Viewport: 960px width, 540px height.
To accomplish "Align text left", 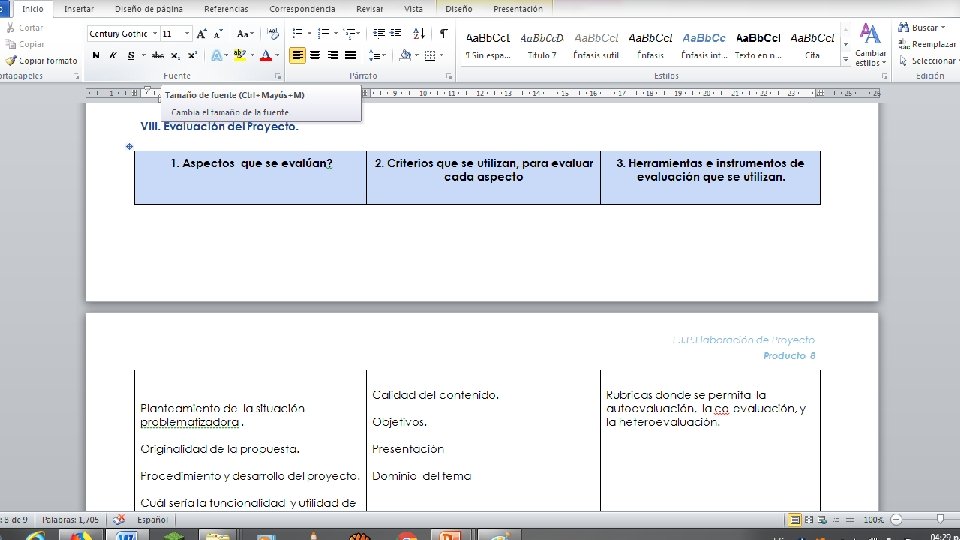I will coord(298,56).
